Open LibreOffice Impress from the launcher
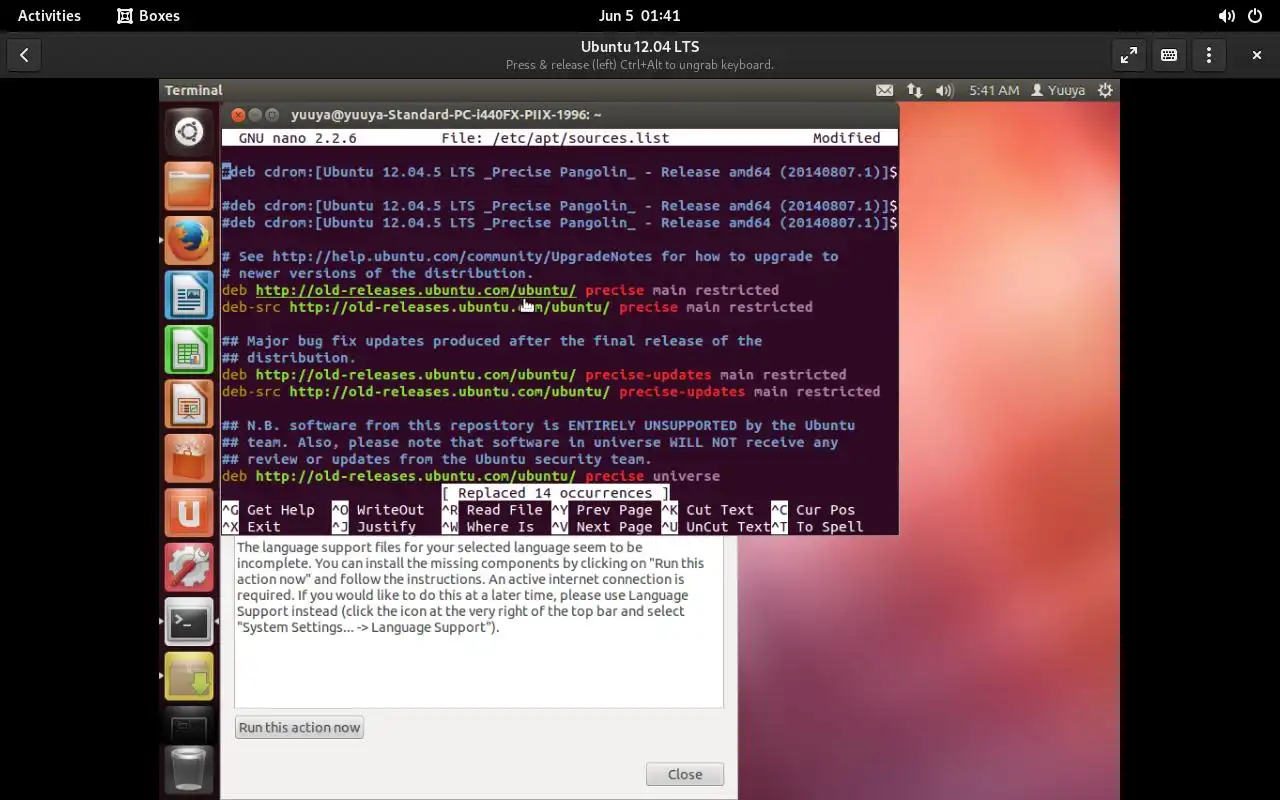 [x=189, y=405]
